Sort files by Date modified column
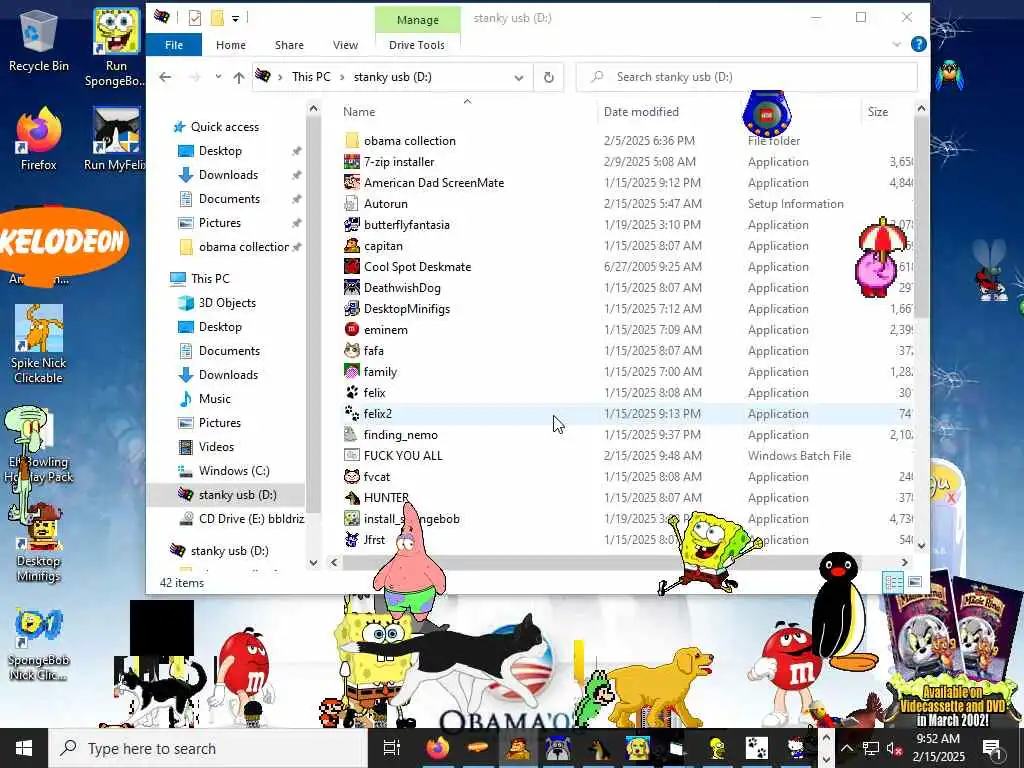This screenshot has width=1024, height=768. (x=641, y=112)
